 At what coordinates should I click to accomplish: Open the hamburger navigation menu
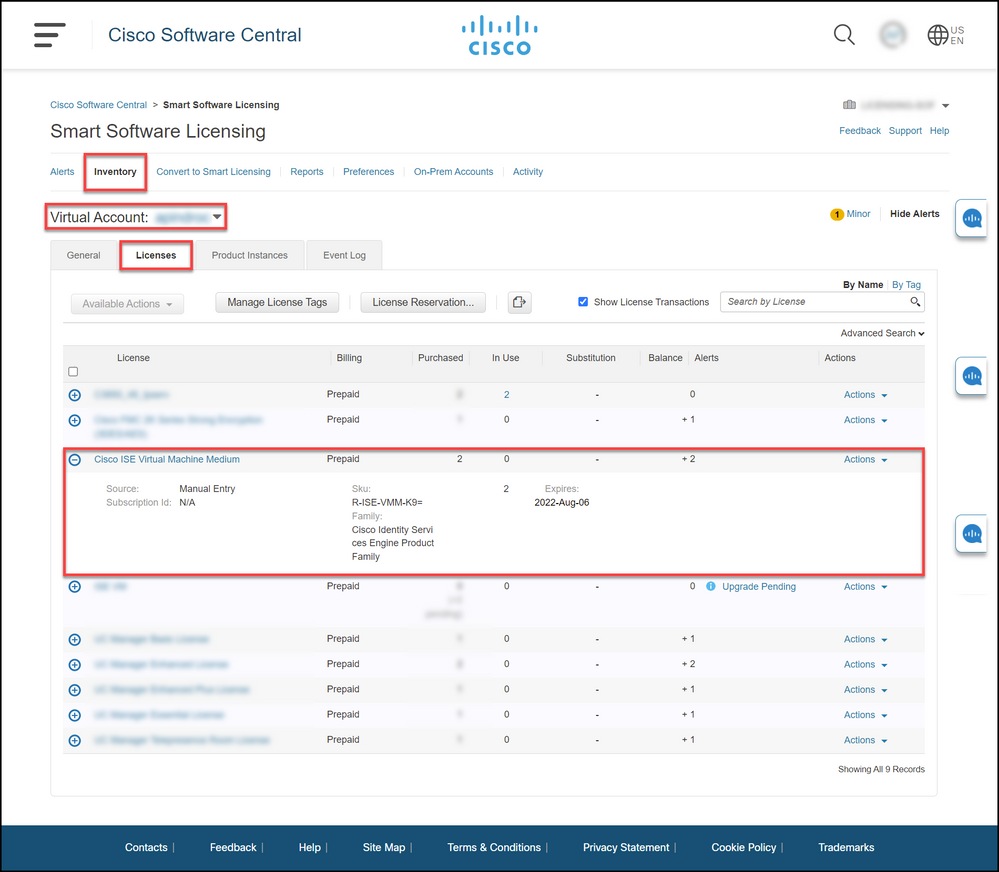point(50,34)
